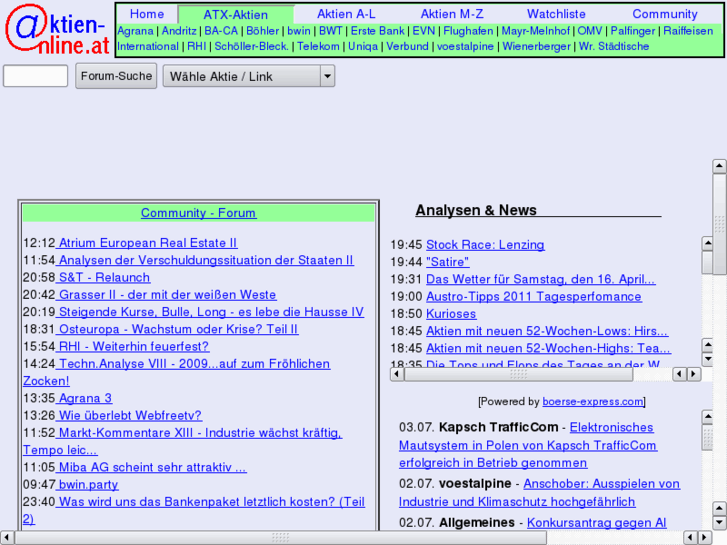Image resolution: width=727 pixels, height=545 pixels.
Task: Open the bwin.party forum thread
Action: pyautogui.click(x=87, y=485)
